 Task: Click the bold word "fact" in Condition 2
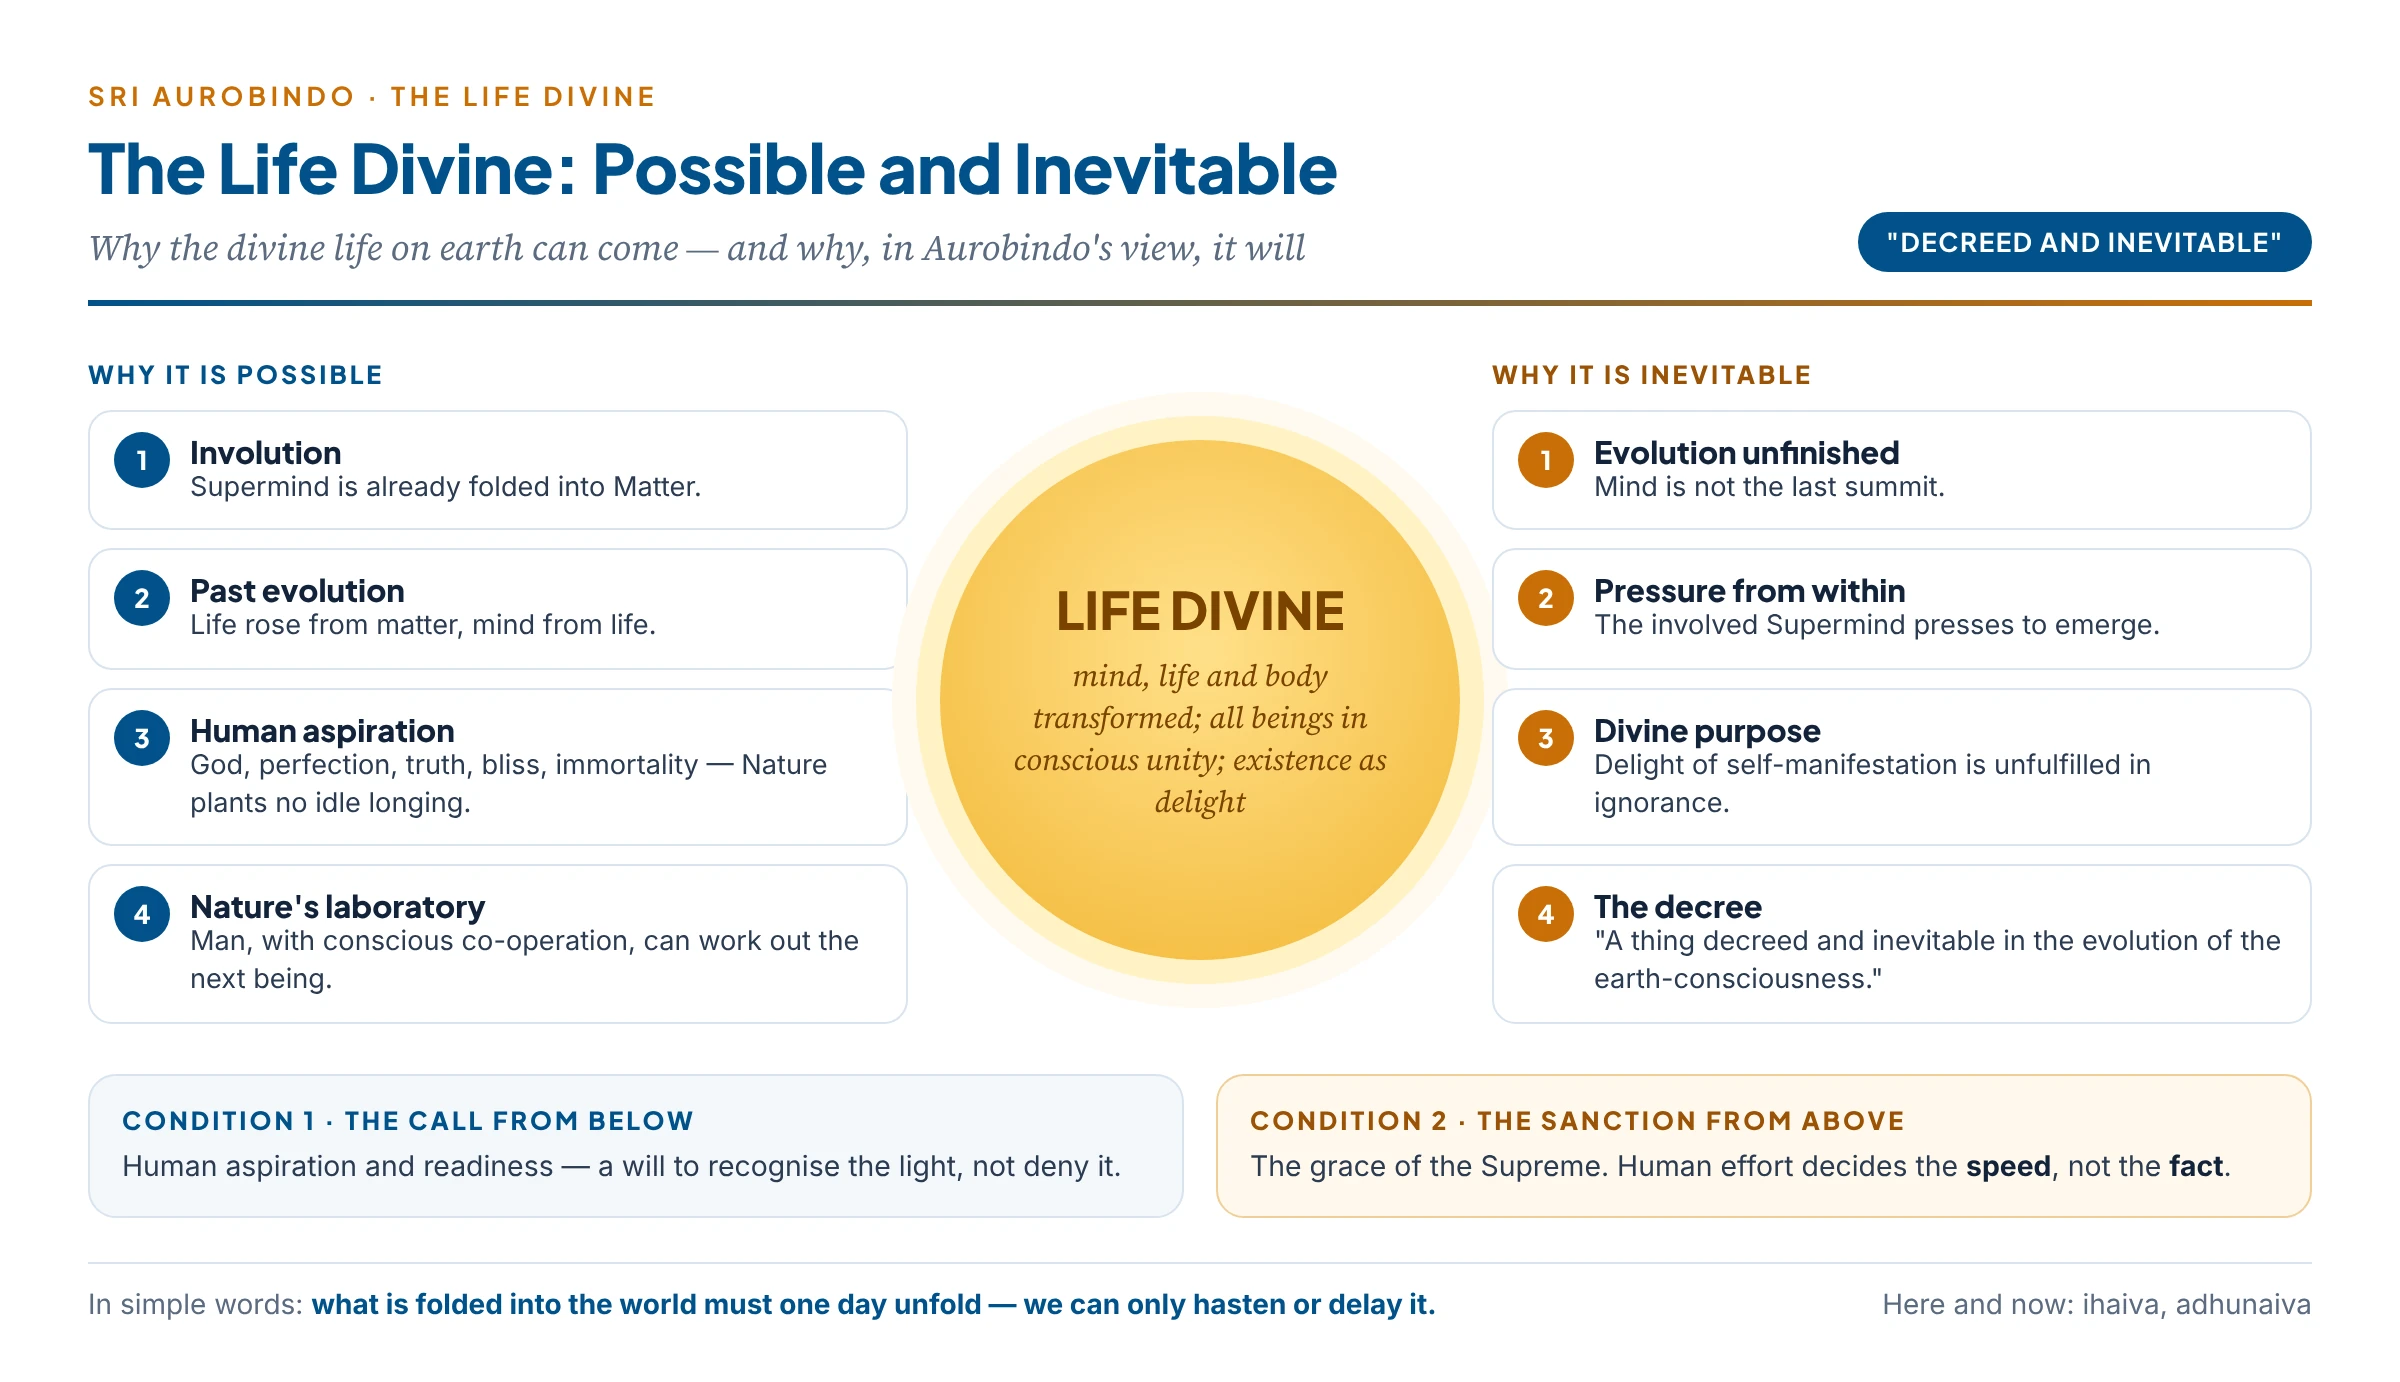click(x=2196, y=1166)
